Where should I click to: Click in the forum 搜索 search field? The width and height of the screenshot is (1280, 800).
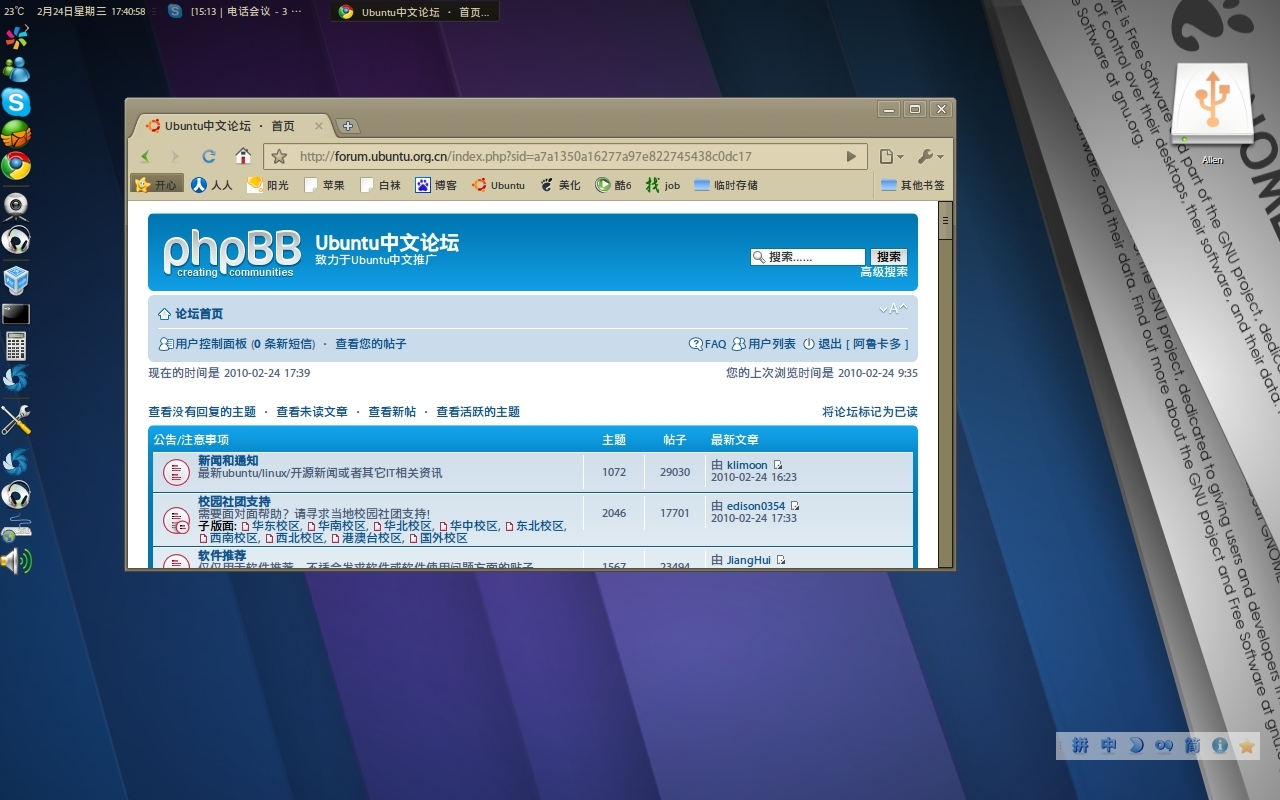coord(808,257)
